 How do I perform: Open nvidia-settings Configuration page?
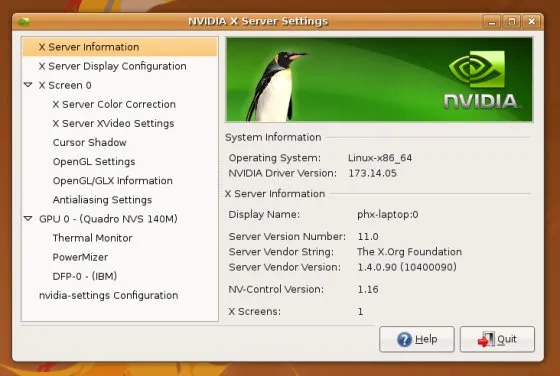point(109,296)
